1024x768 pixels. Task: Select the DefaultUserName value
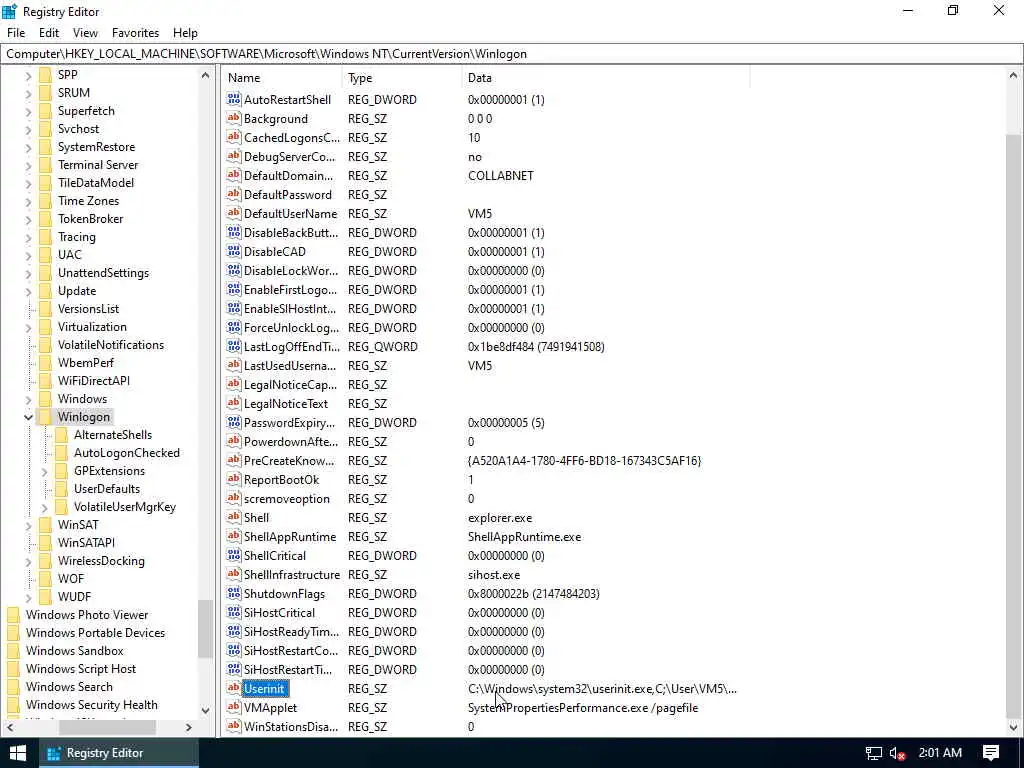coord(291,214)
